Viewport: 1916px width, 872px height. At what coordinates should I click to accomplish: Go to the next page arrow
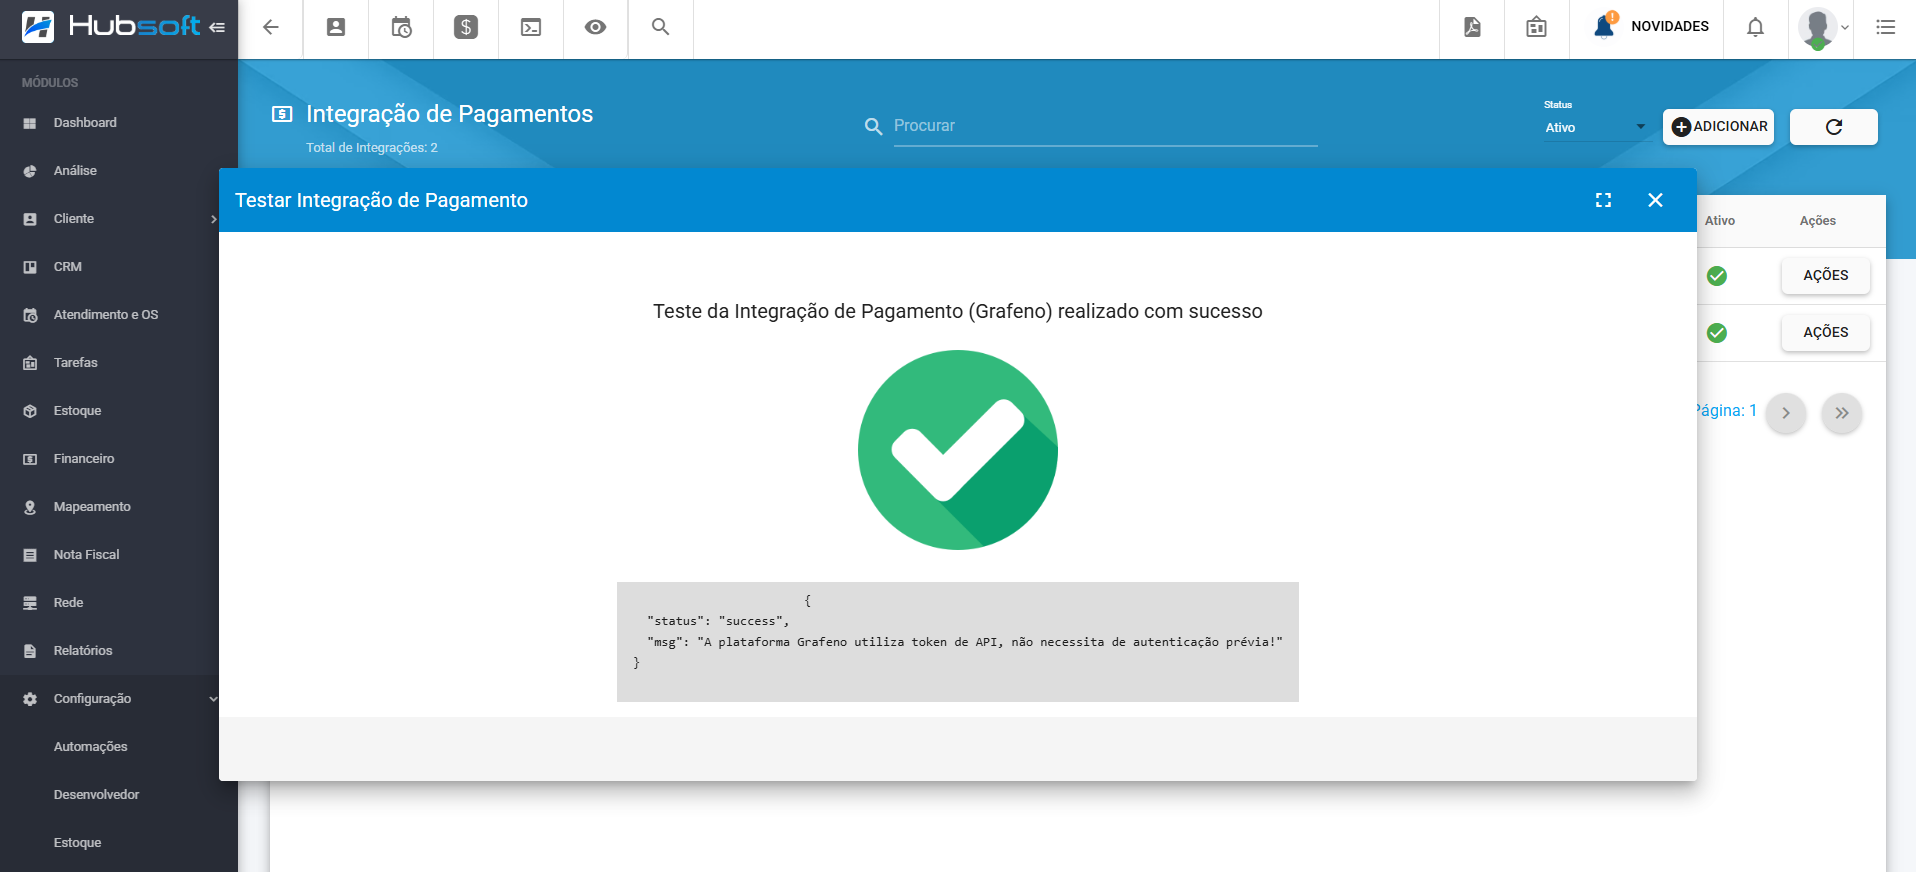(x=1785, y=413)
